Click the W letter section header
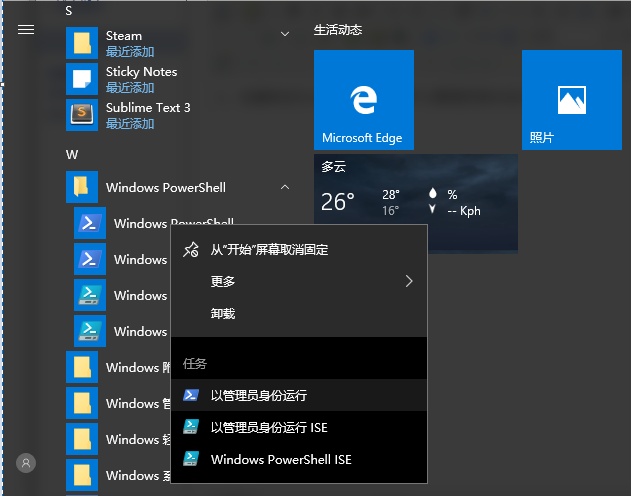 pyautogui.click(x=72, y=155)
